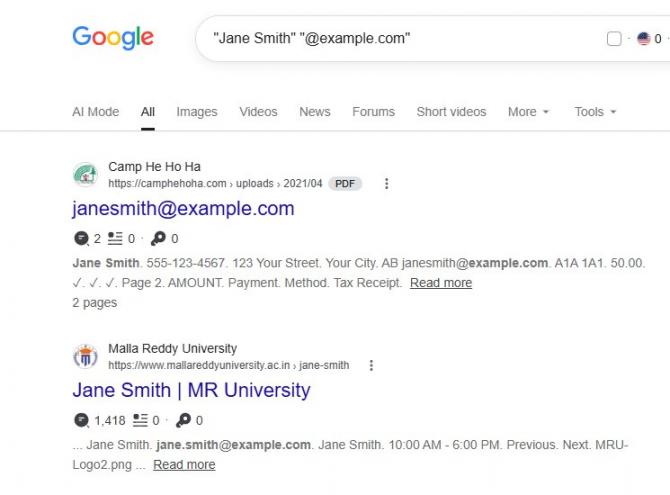Click the PDF badge on first result

[x=345, y=183]
